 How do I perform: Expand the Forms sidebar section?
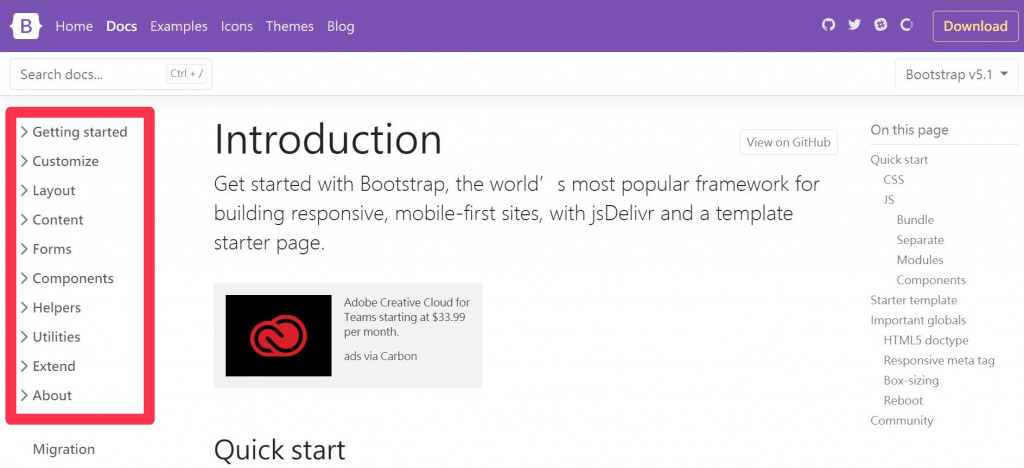[46, 249]
